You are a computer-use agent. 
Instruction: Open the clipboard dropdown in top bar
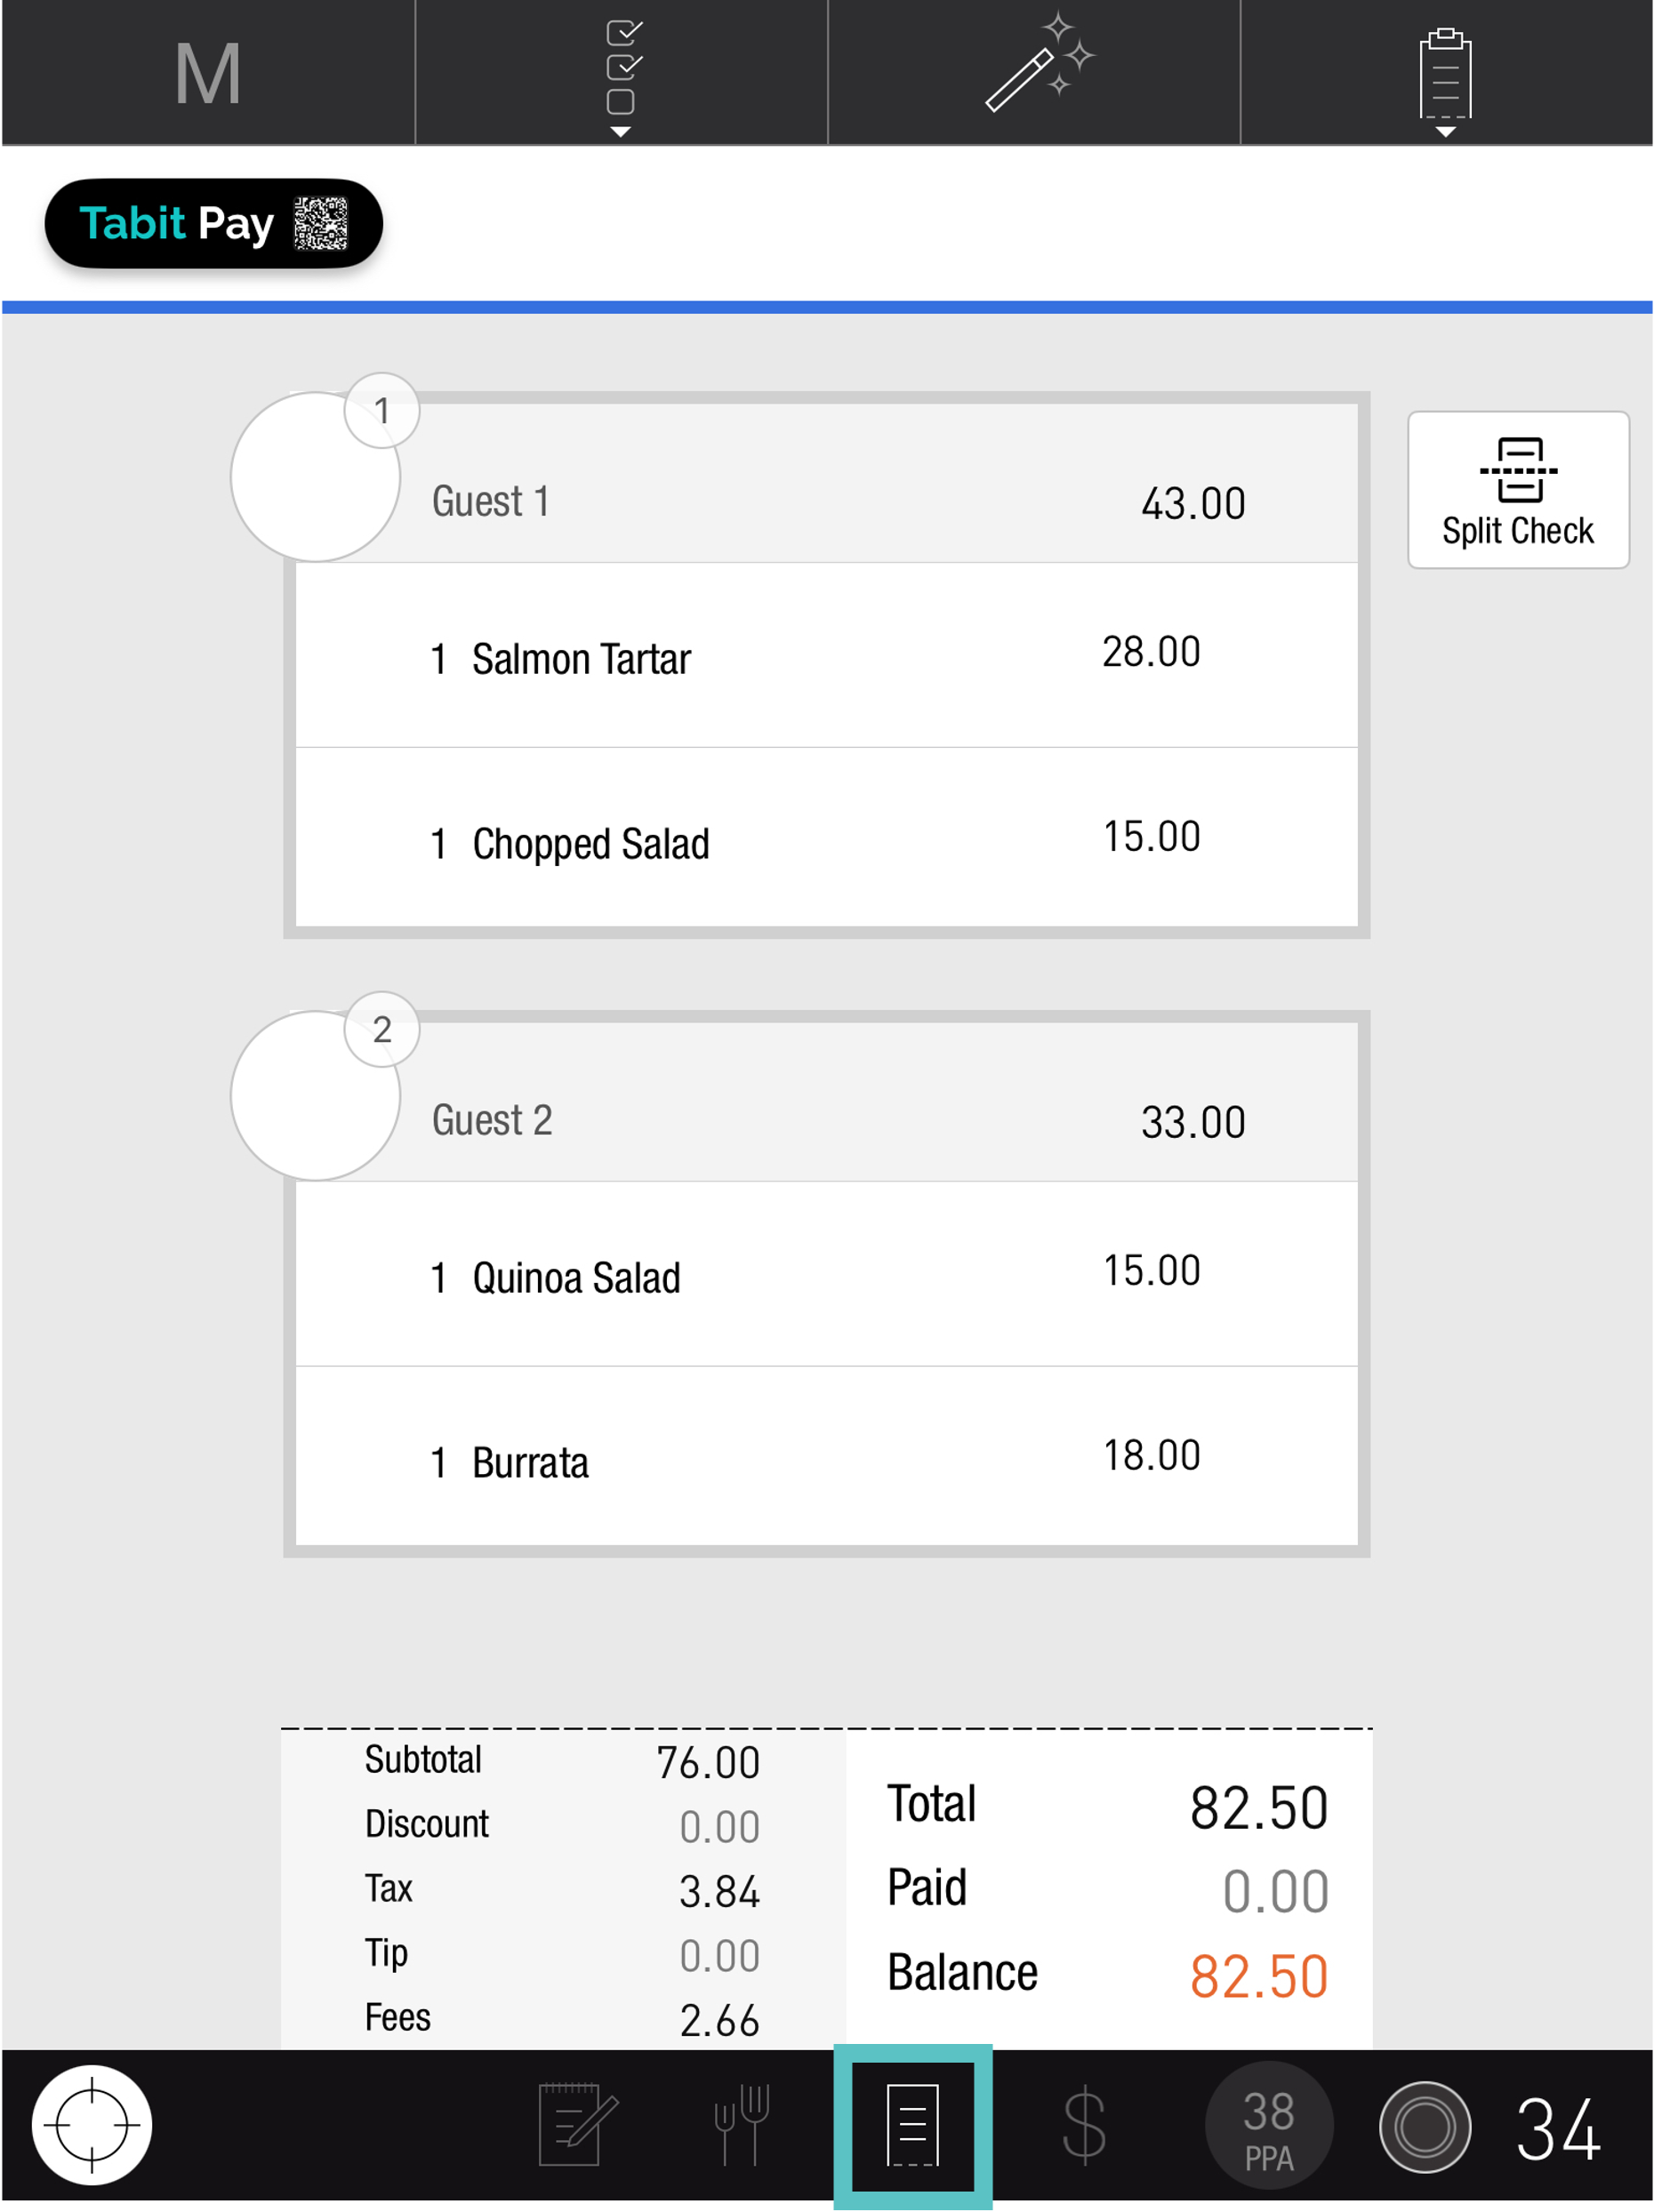(1445, 77)
